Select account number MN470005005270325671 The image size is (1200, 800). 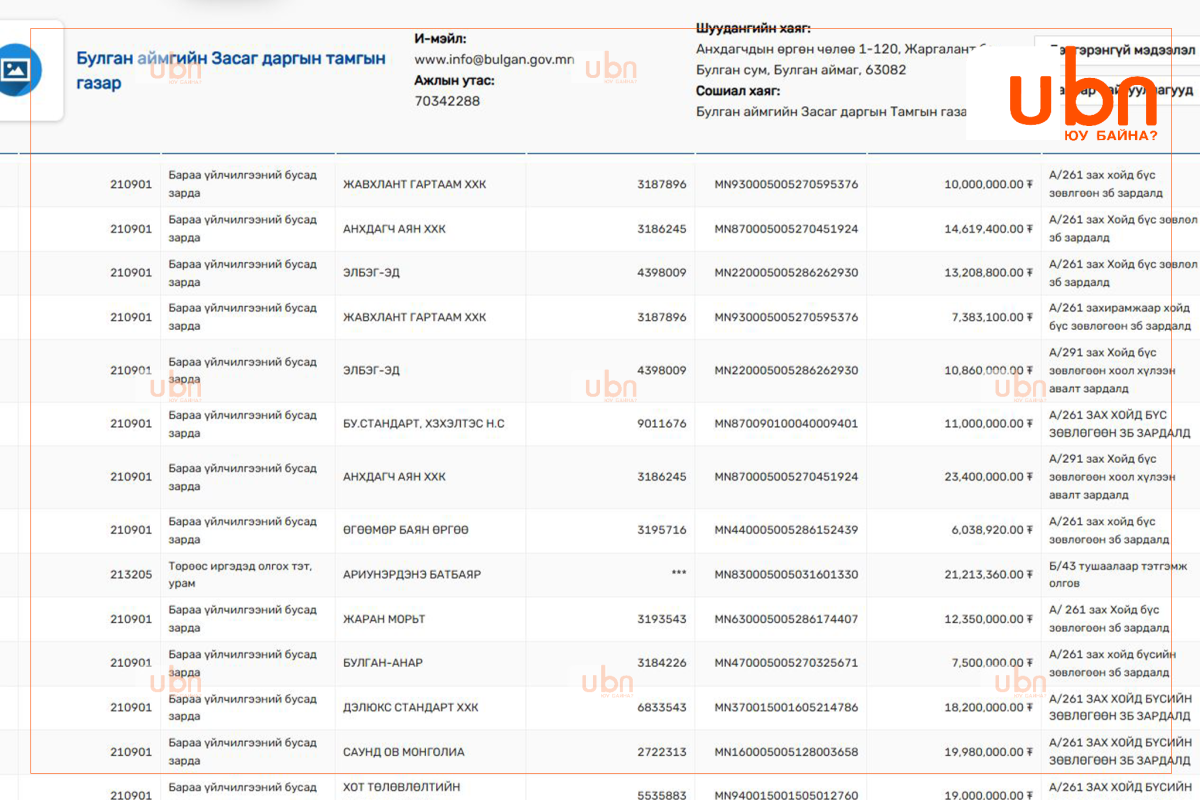pos(786,663)
